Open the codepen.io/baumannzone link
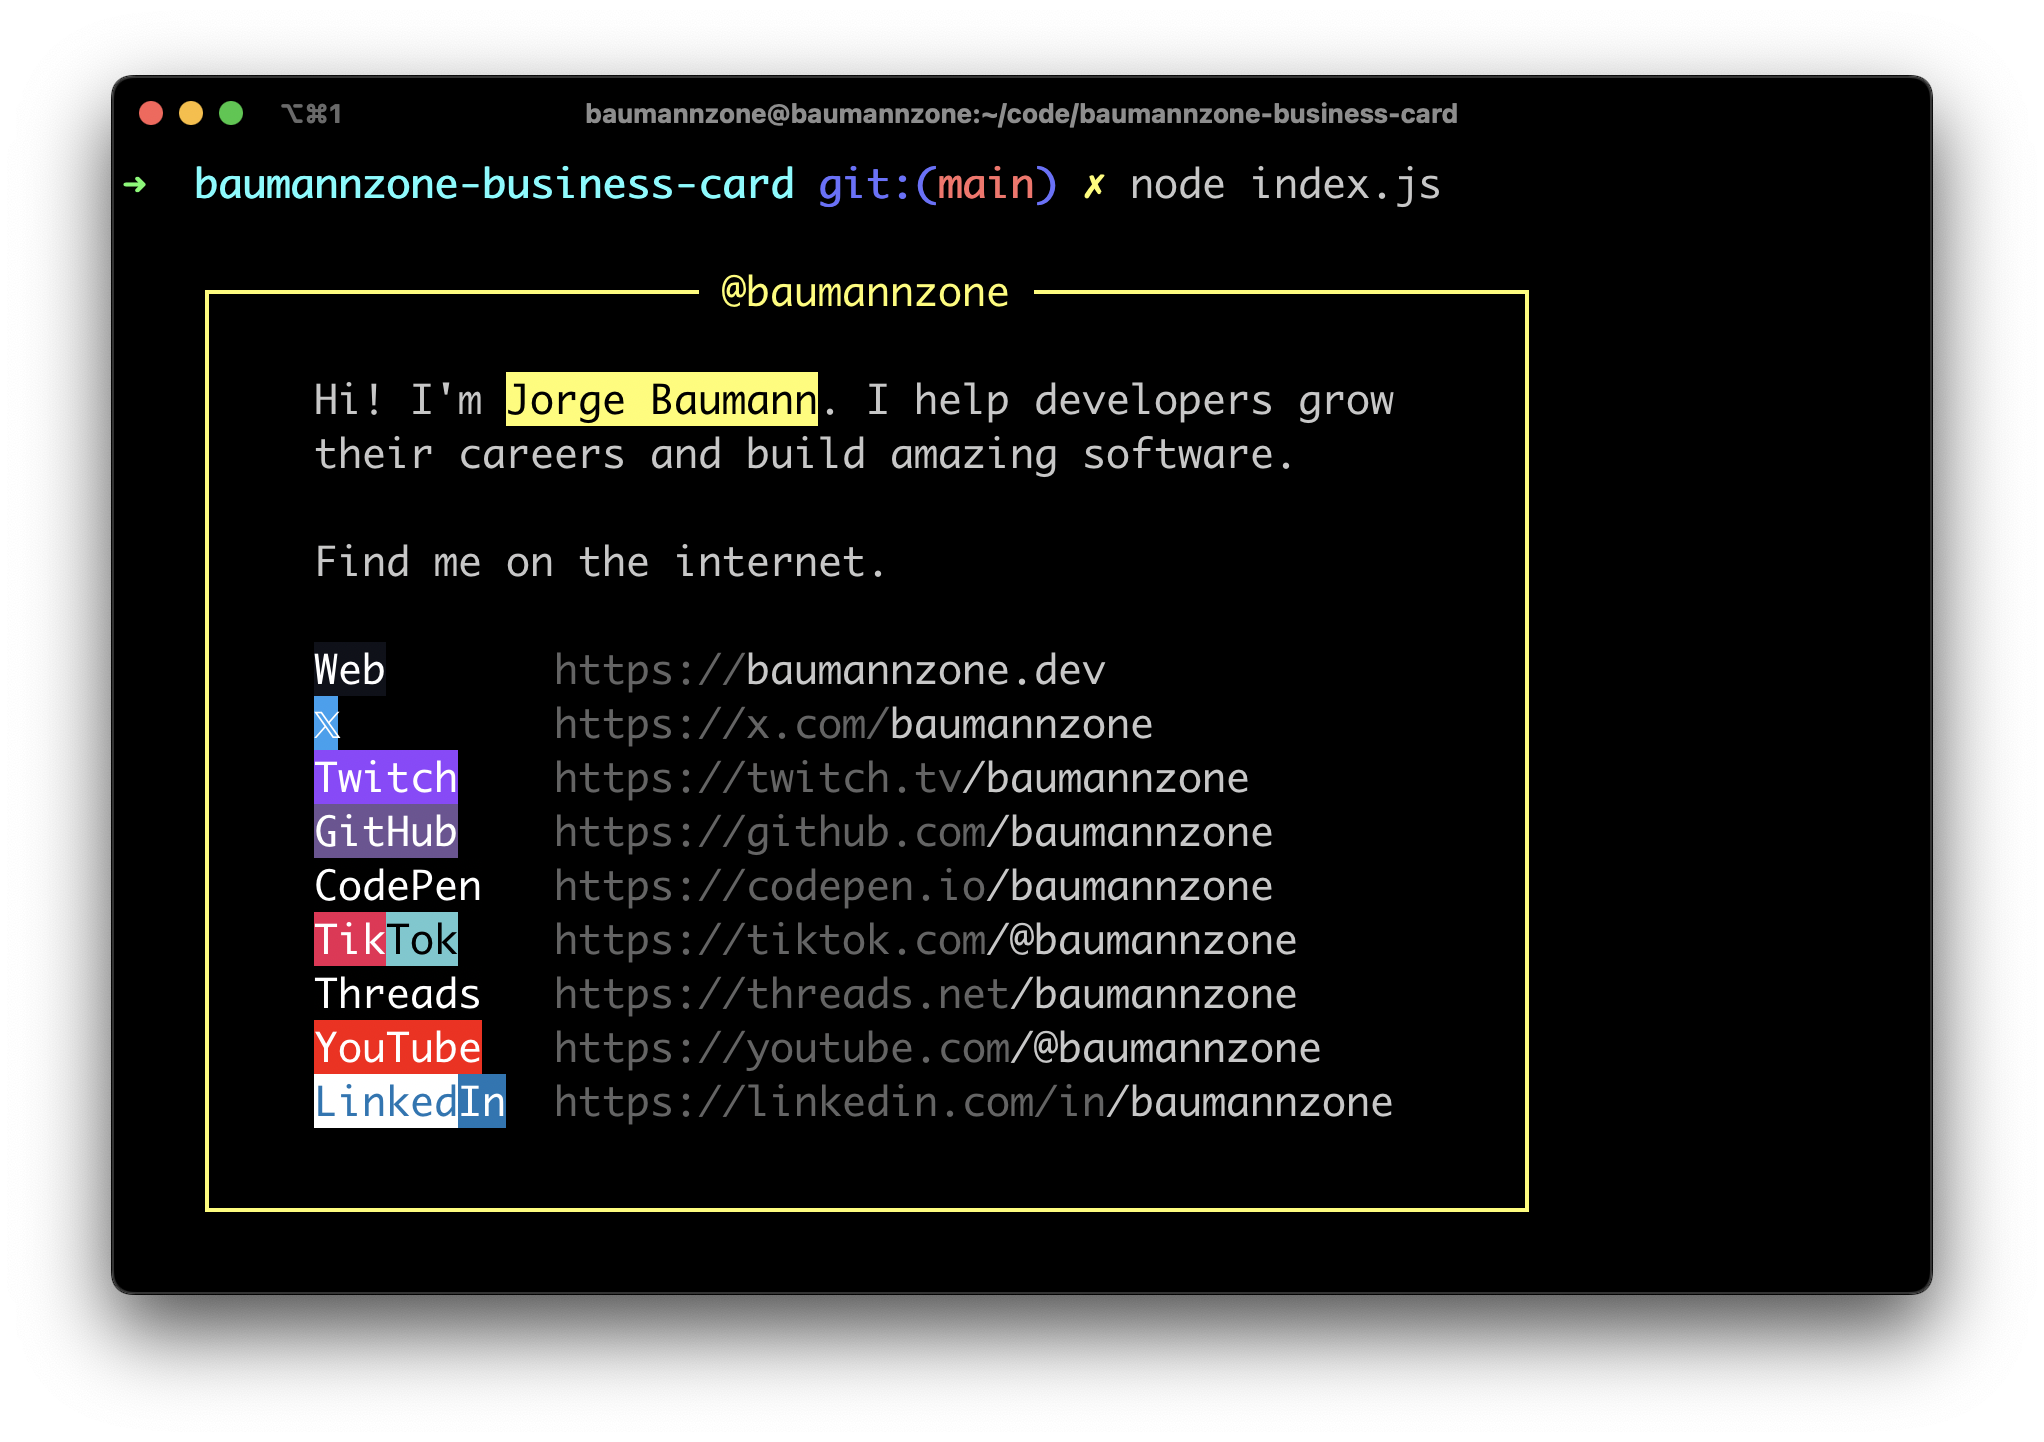The image size is (2044, 1442). point(913,886)
